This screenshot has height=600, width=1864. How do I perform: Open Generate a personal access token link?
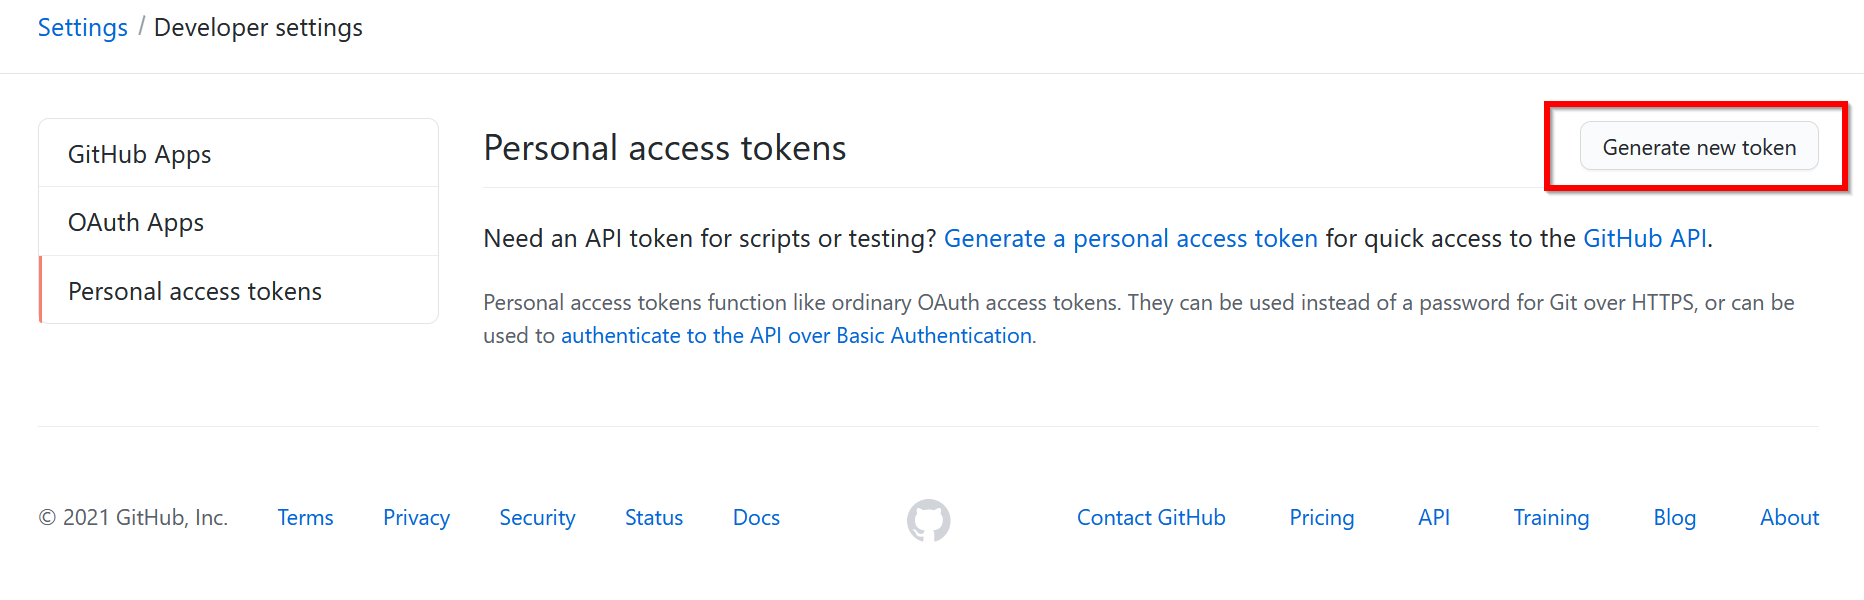pos(1131,239)
